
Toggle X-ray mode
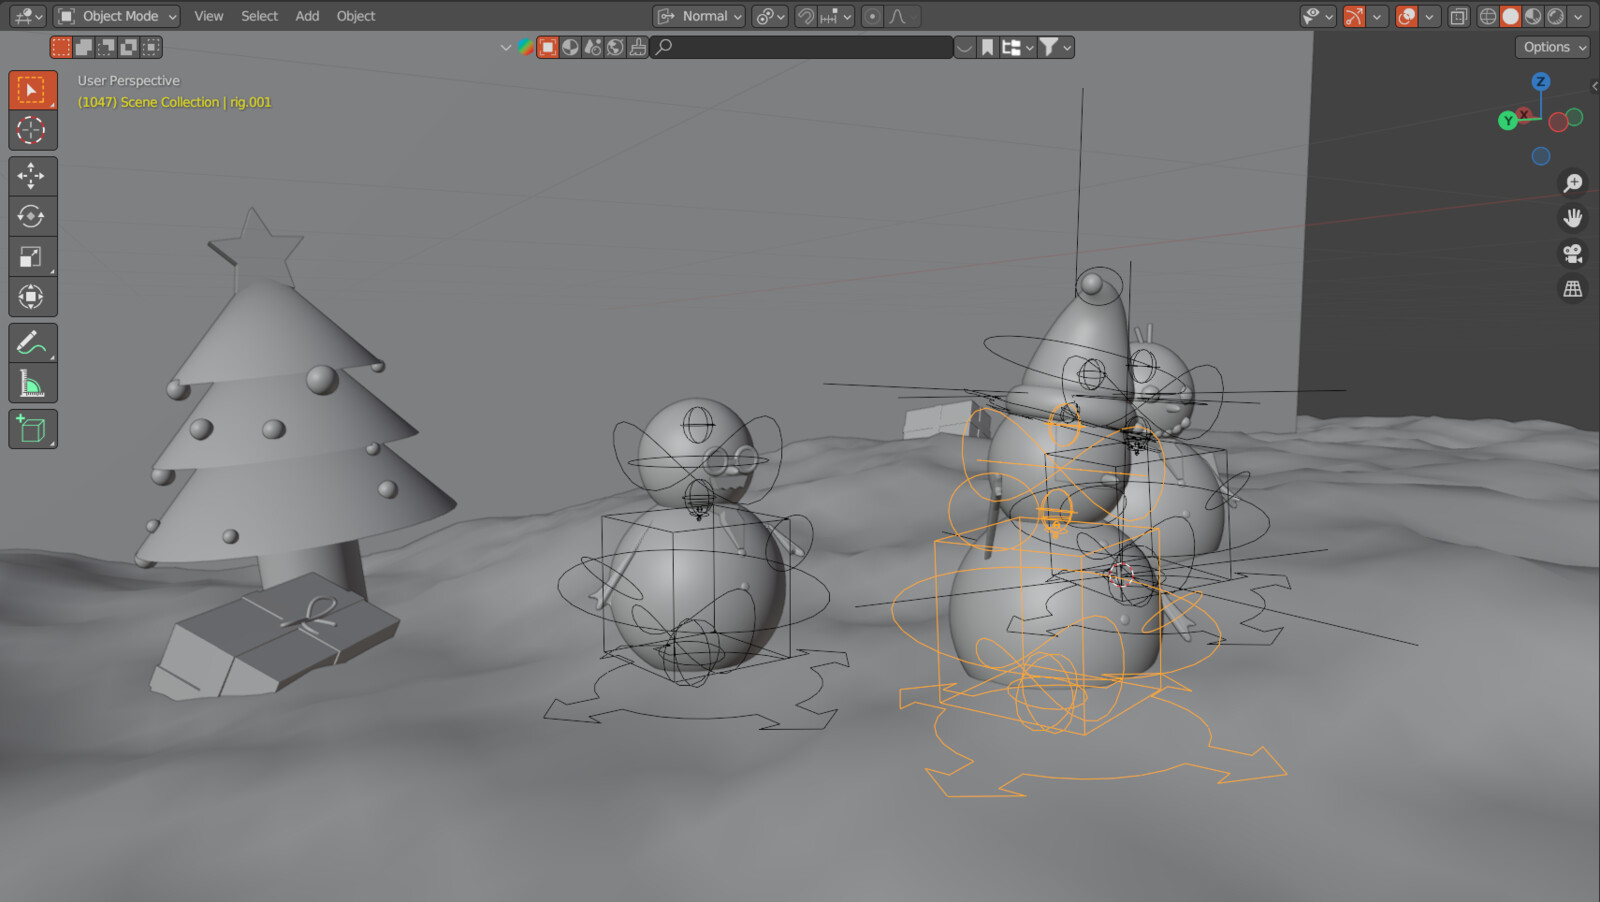click(1459, 16)
